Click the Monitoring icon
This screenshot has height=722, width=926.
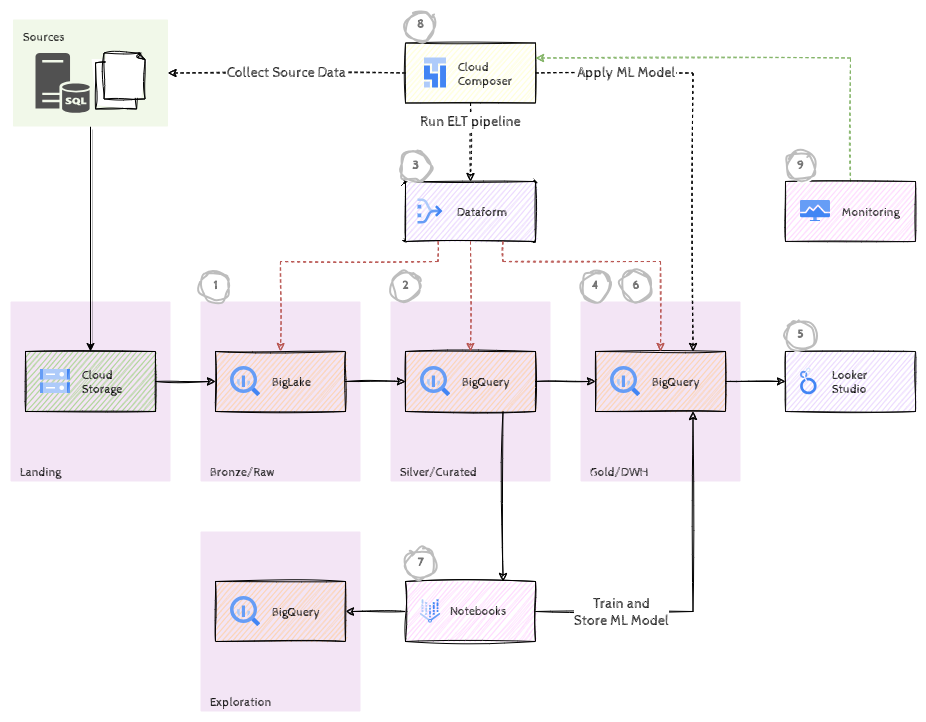tap(814, 212)
